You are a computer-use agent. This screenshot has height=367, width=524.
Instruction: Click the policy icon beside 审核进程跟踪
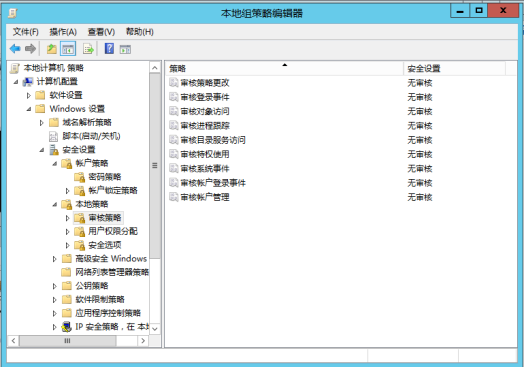pyautogui.click(x=173, y=125)
